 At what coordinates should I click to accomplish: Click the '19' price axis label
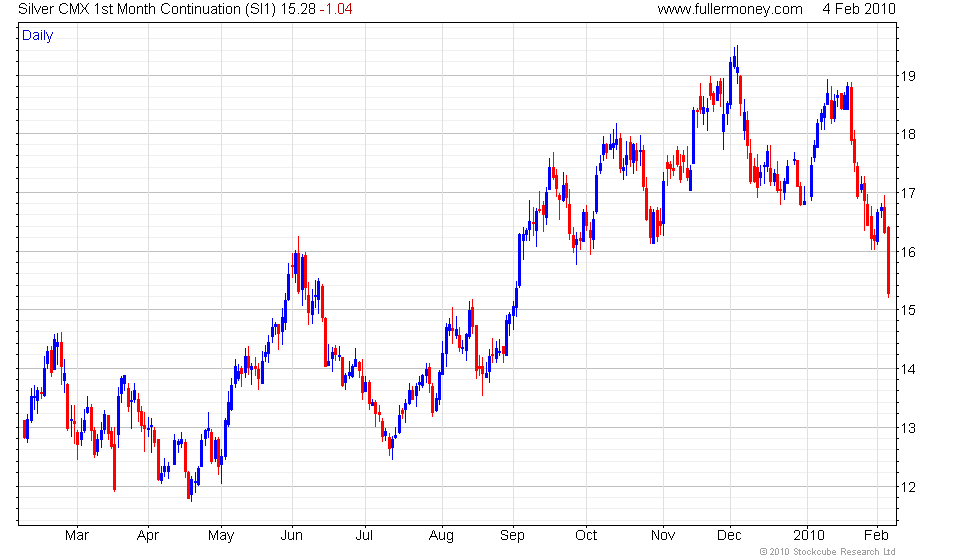pos(908,76)
